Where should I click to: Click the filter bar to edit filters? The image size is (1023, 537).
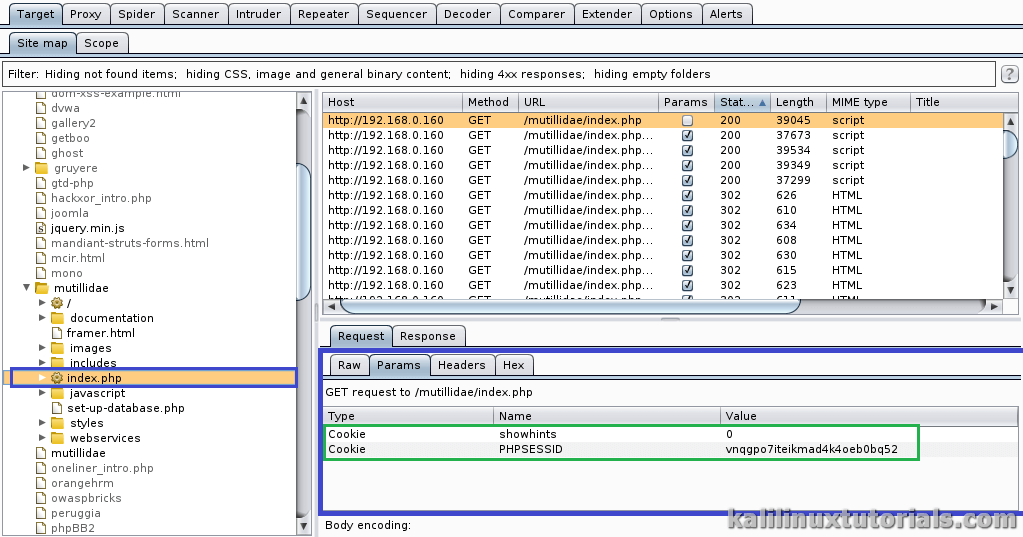pyautogui.click(x=500, y=74)
